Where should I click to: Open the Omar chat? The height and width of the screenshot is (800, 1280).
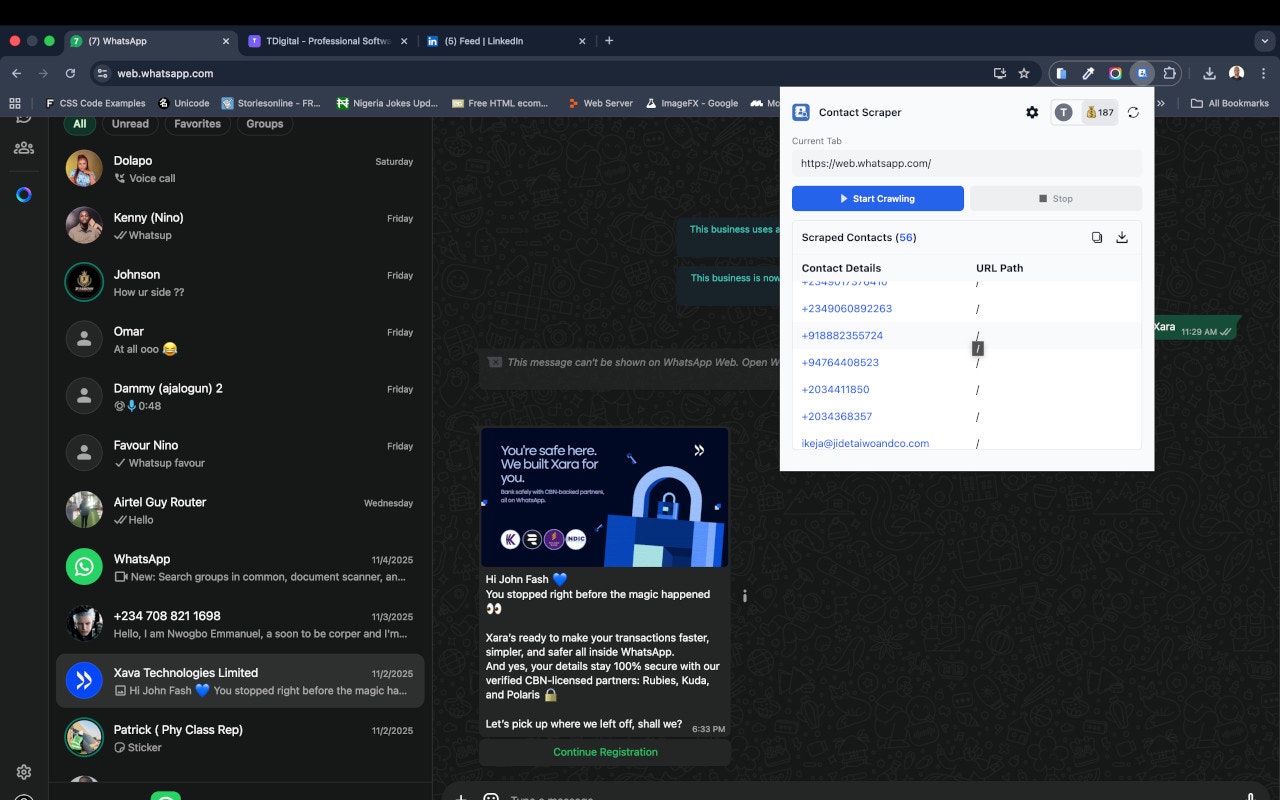[240, 339]
